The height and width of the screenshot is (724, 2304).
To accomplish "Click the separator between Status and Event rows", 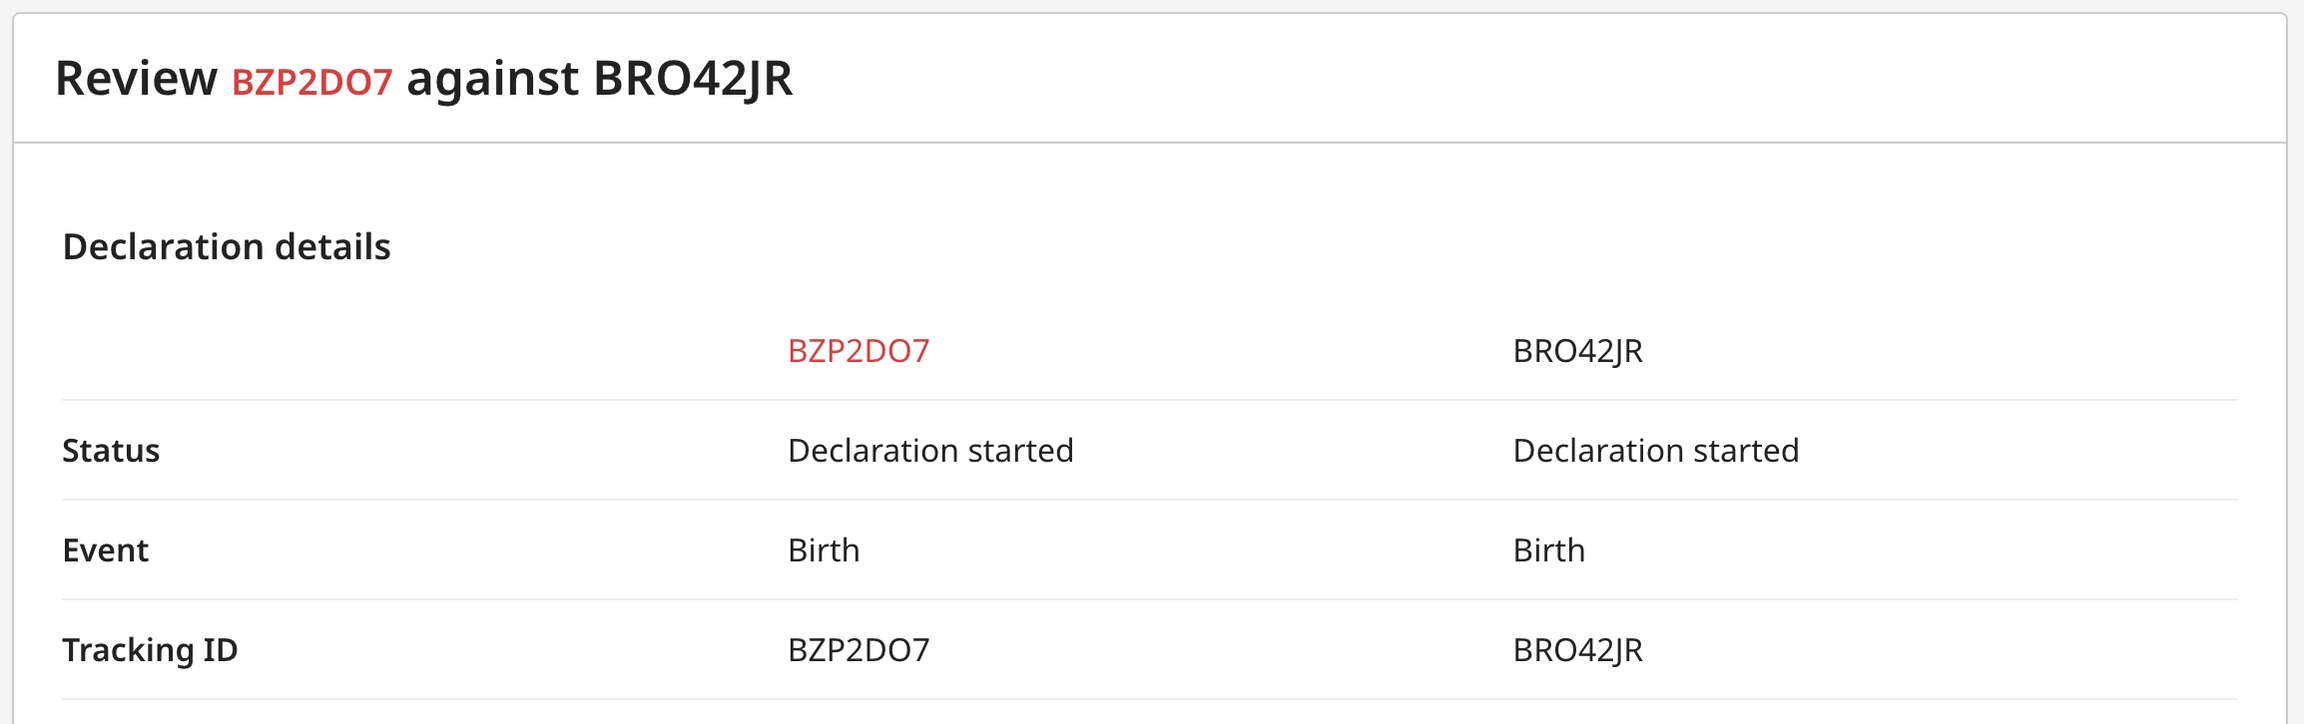I will coord(1150,500).
